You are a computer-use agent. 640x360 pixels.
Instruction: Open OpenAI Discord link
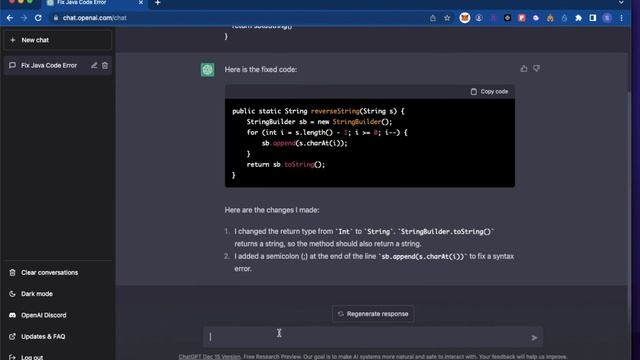point(58,315)
